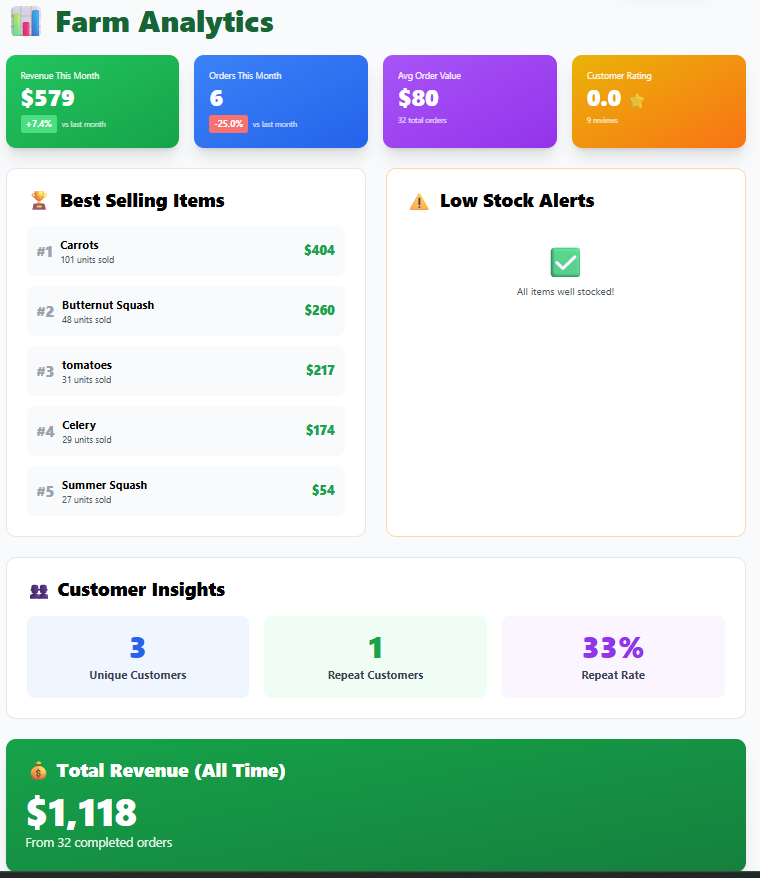The image size is (760, 878).
Task: Click the +7.4% change badge
Action: click(x=39, y=124)
